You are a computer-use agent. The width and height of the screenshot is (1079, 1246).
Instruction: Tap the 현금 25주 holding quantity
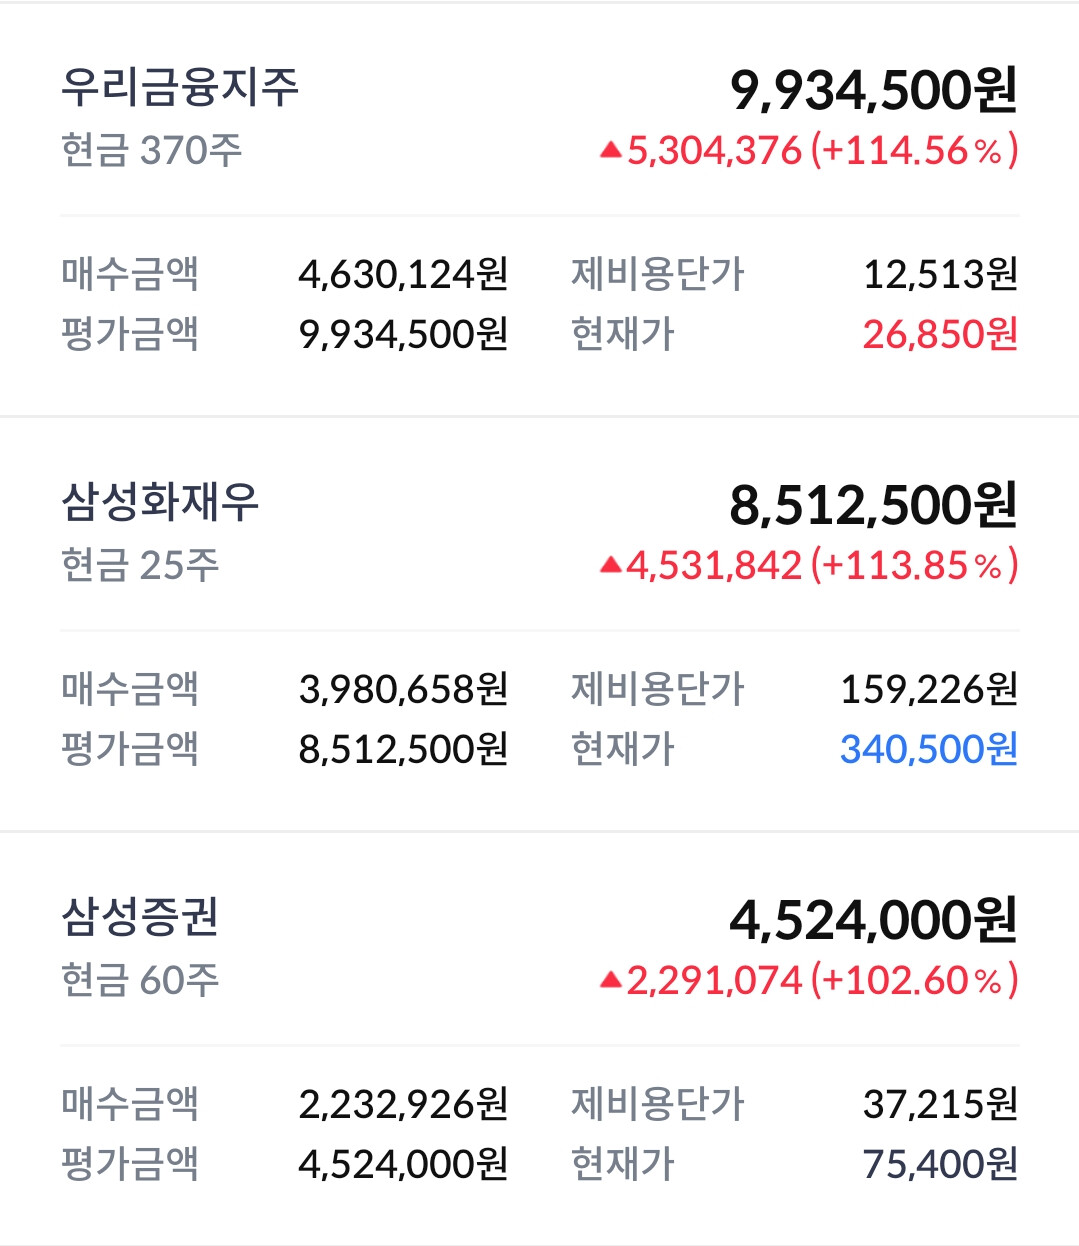(x=140, y=566)
